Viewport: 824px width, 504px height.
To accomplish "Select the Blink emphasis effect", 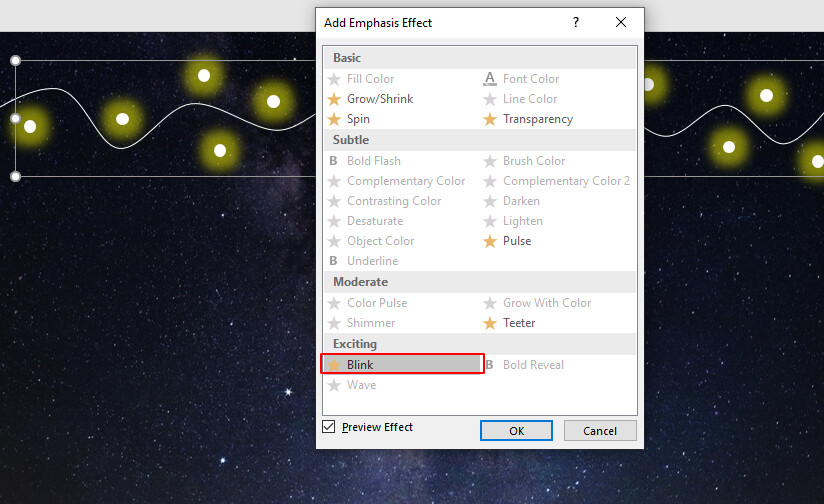I will [x=402, y=364].
